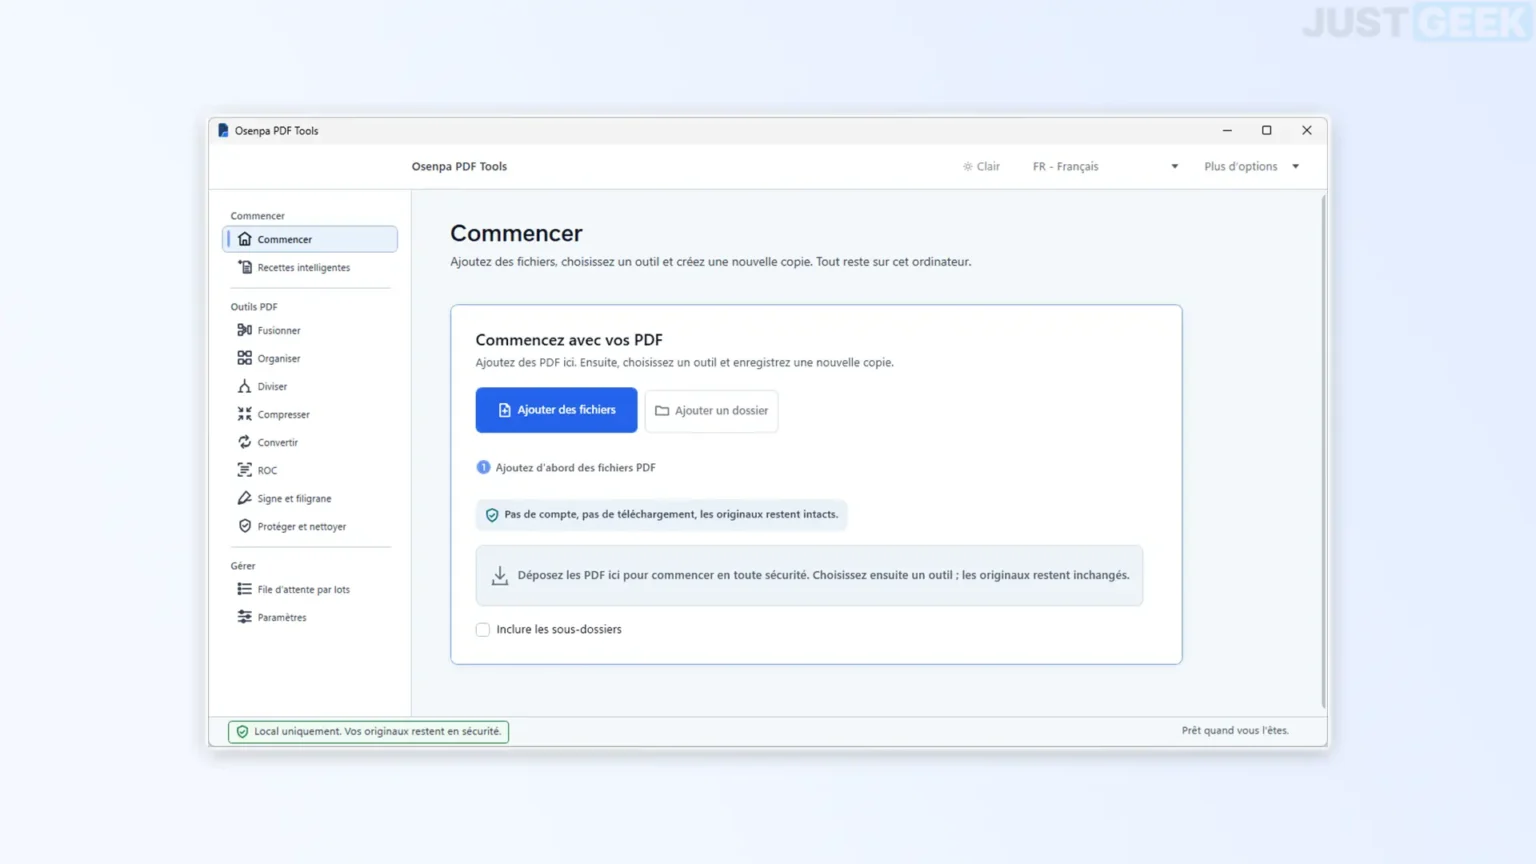Open Signe et filigrane
Viewport: 1536px width, 864px height.
coord(310,498)
